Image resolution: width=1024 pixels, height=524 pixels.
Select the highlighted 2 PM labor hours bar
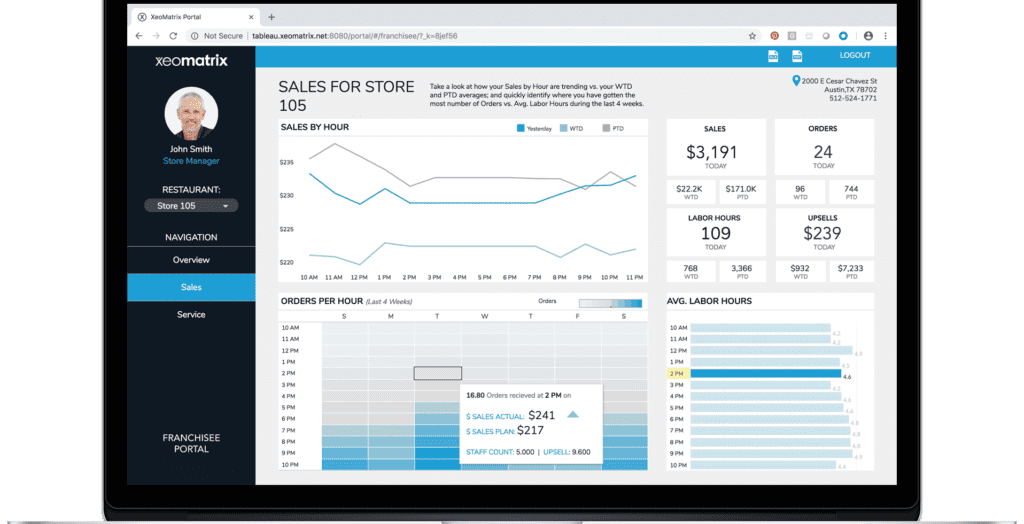(x=766, y=374)
